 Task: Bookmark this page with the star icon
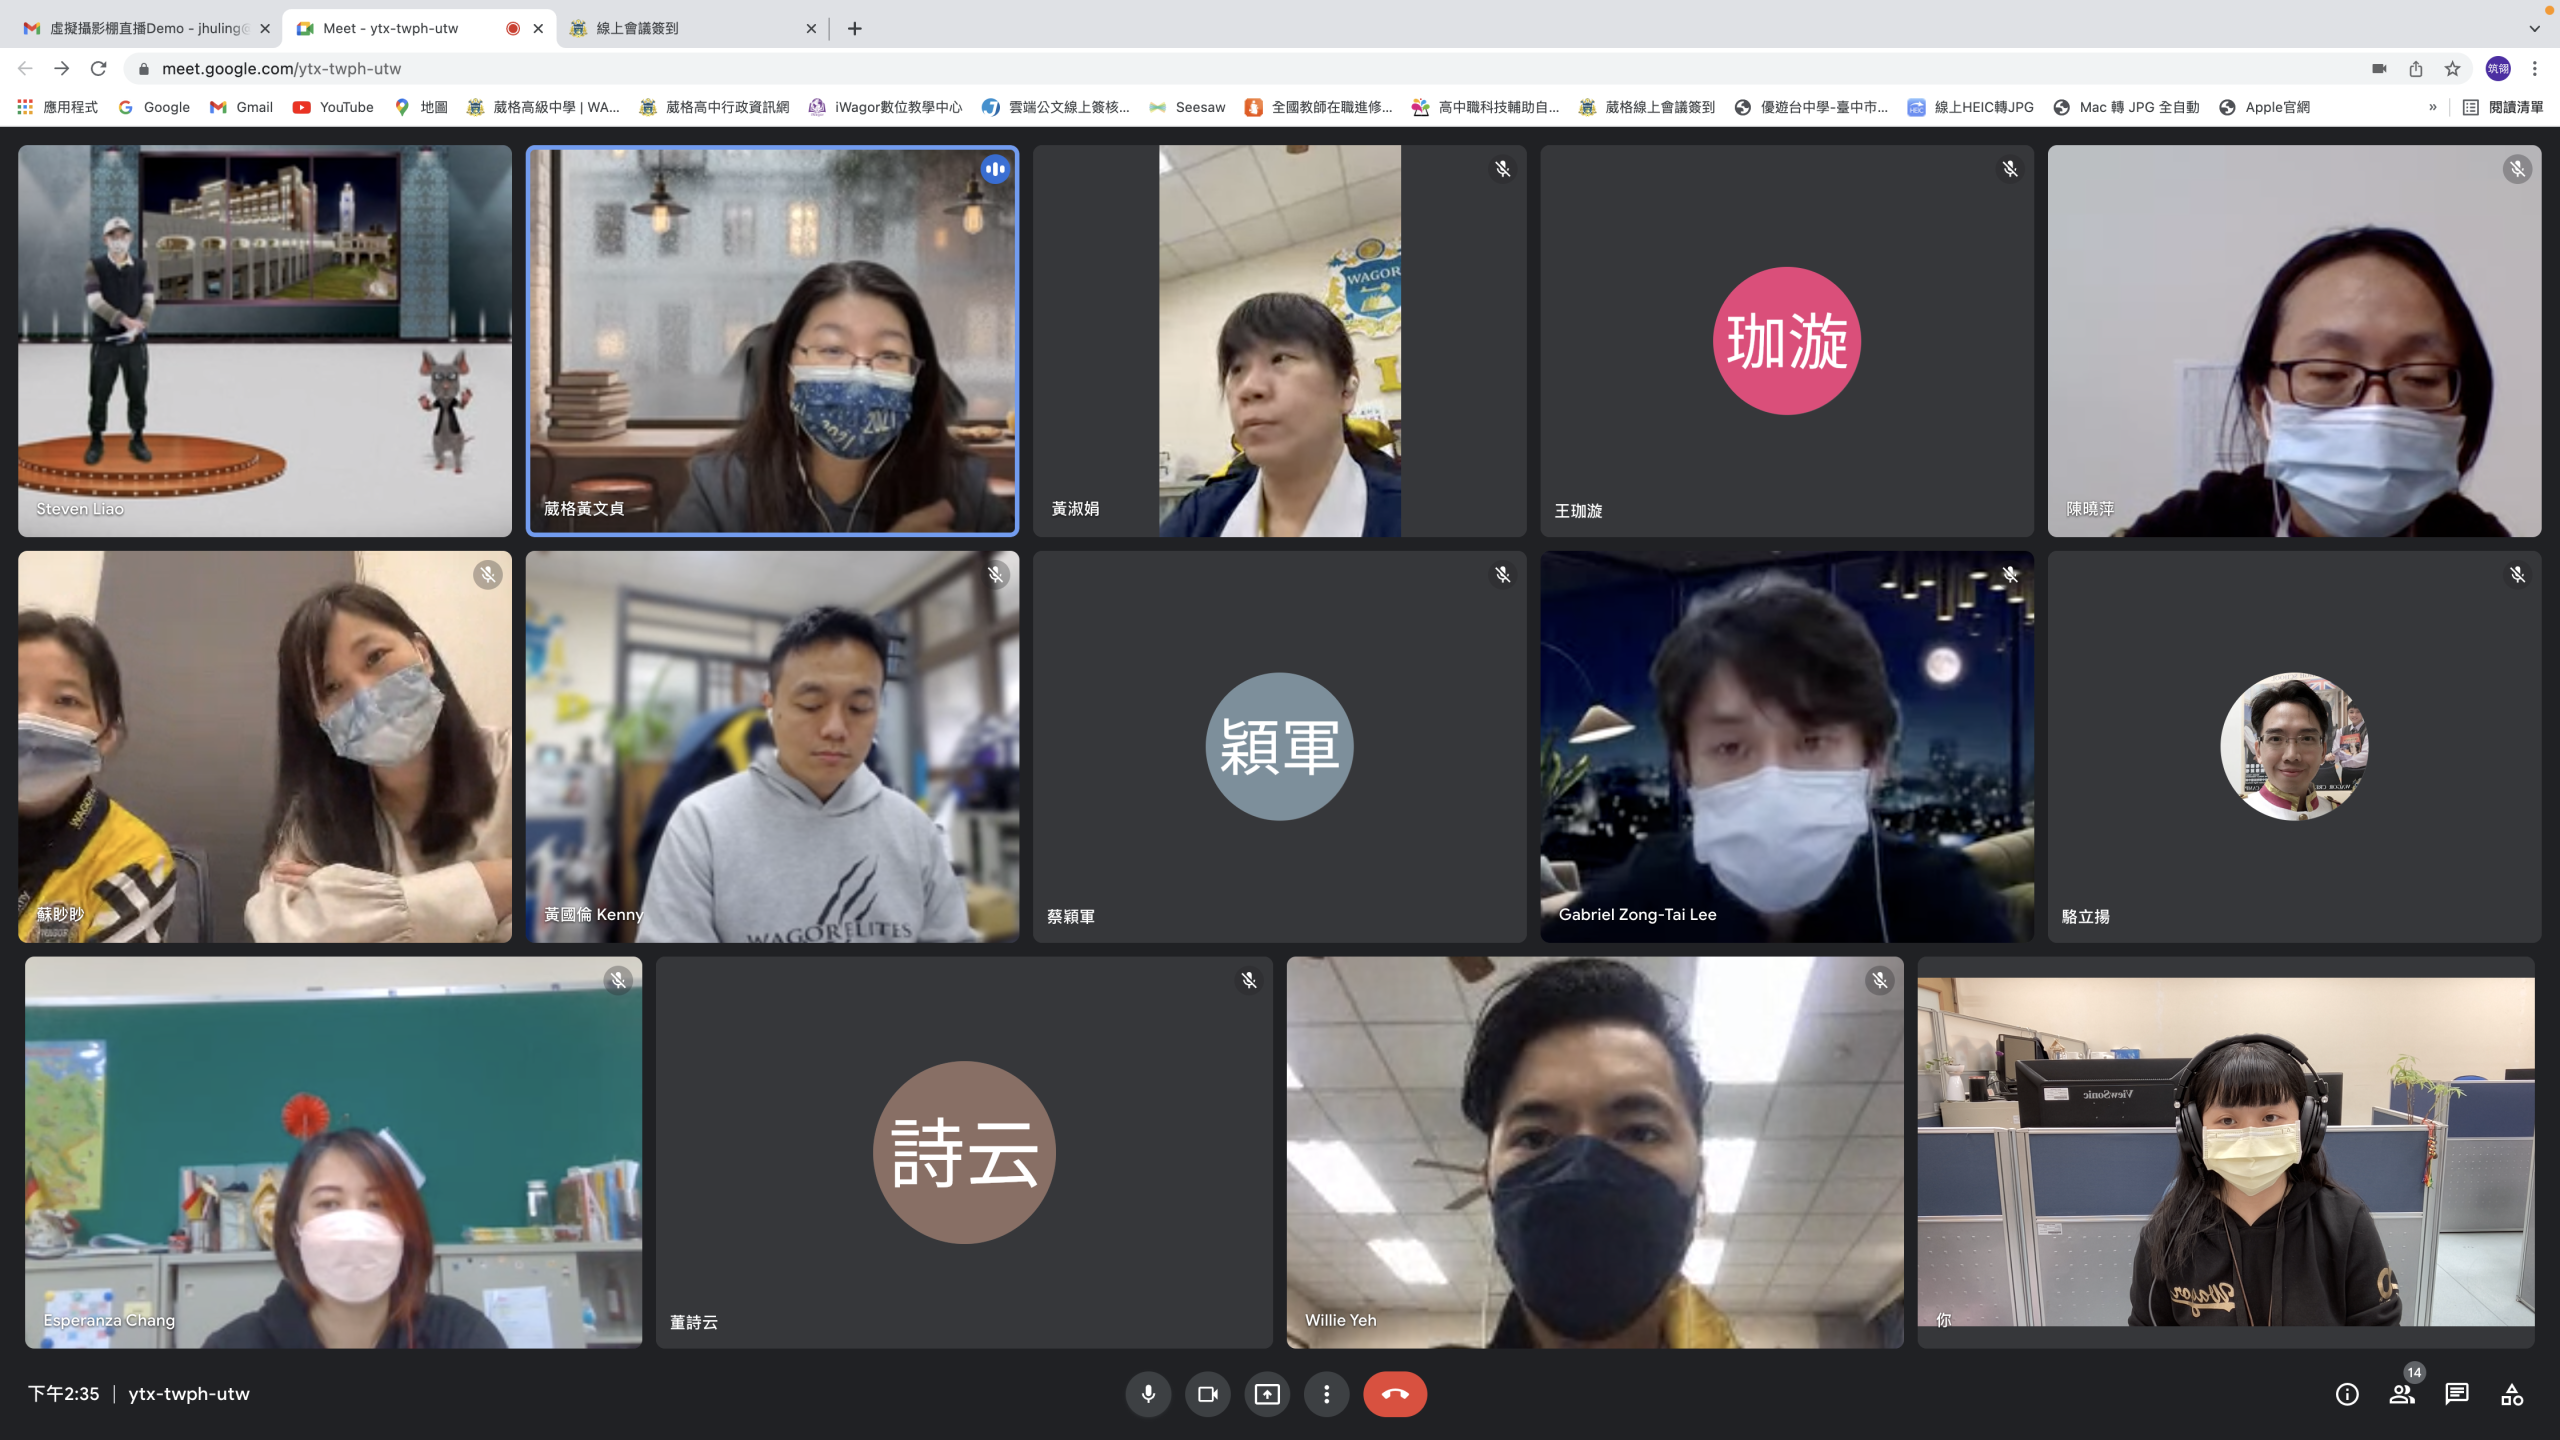coord(2452,68)
